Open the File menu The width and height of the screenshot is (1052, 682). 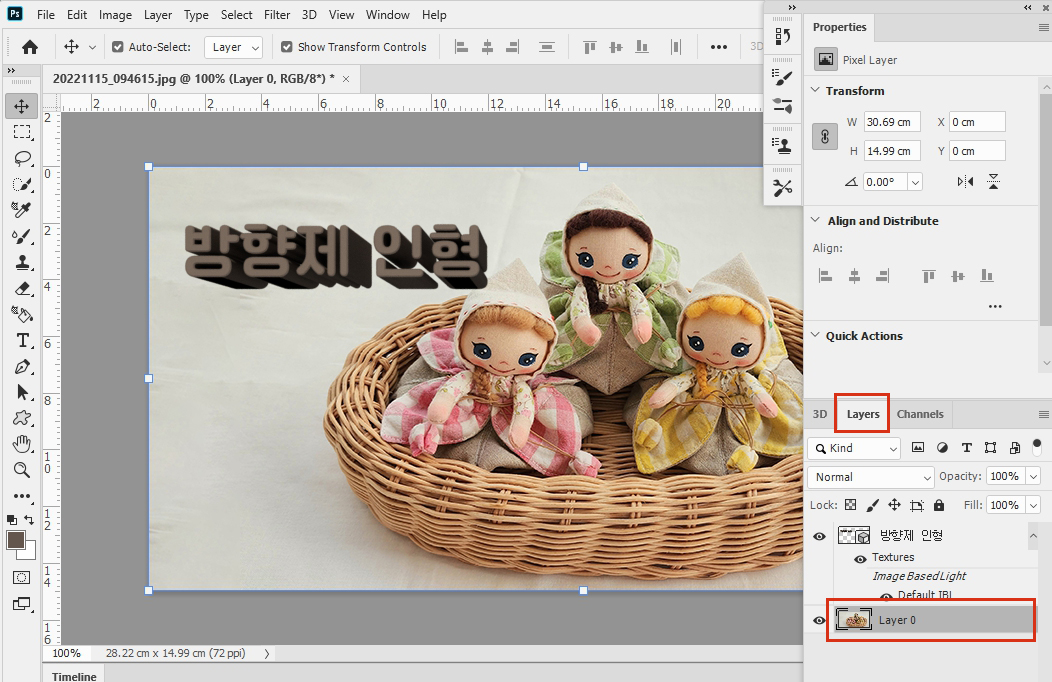[x=46, y=15]
